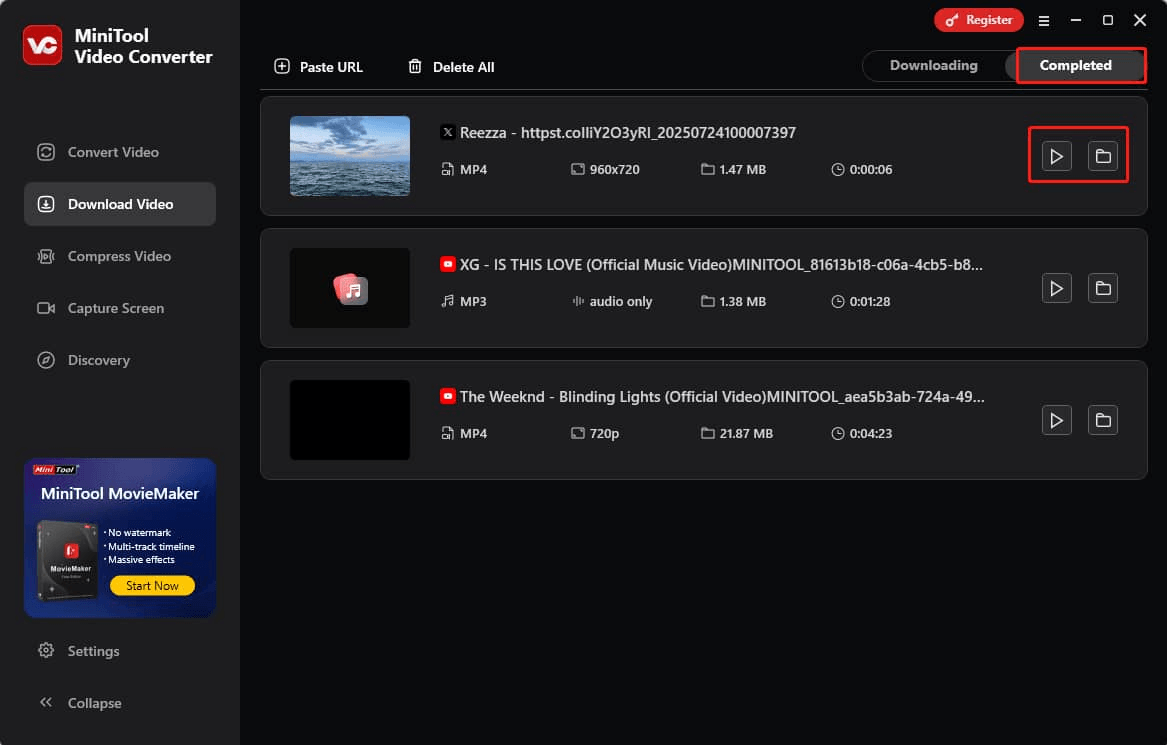Open Download Video section
Viewport: 1167px width, 745px height.
pos(120,204)
